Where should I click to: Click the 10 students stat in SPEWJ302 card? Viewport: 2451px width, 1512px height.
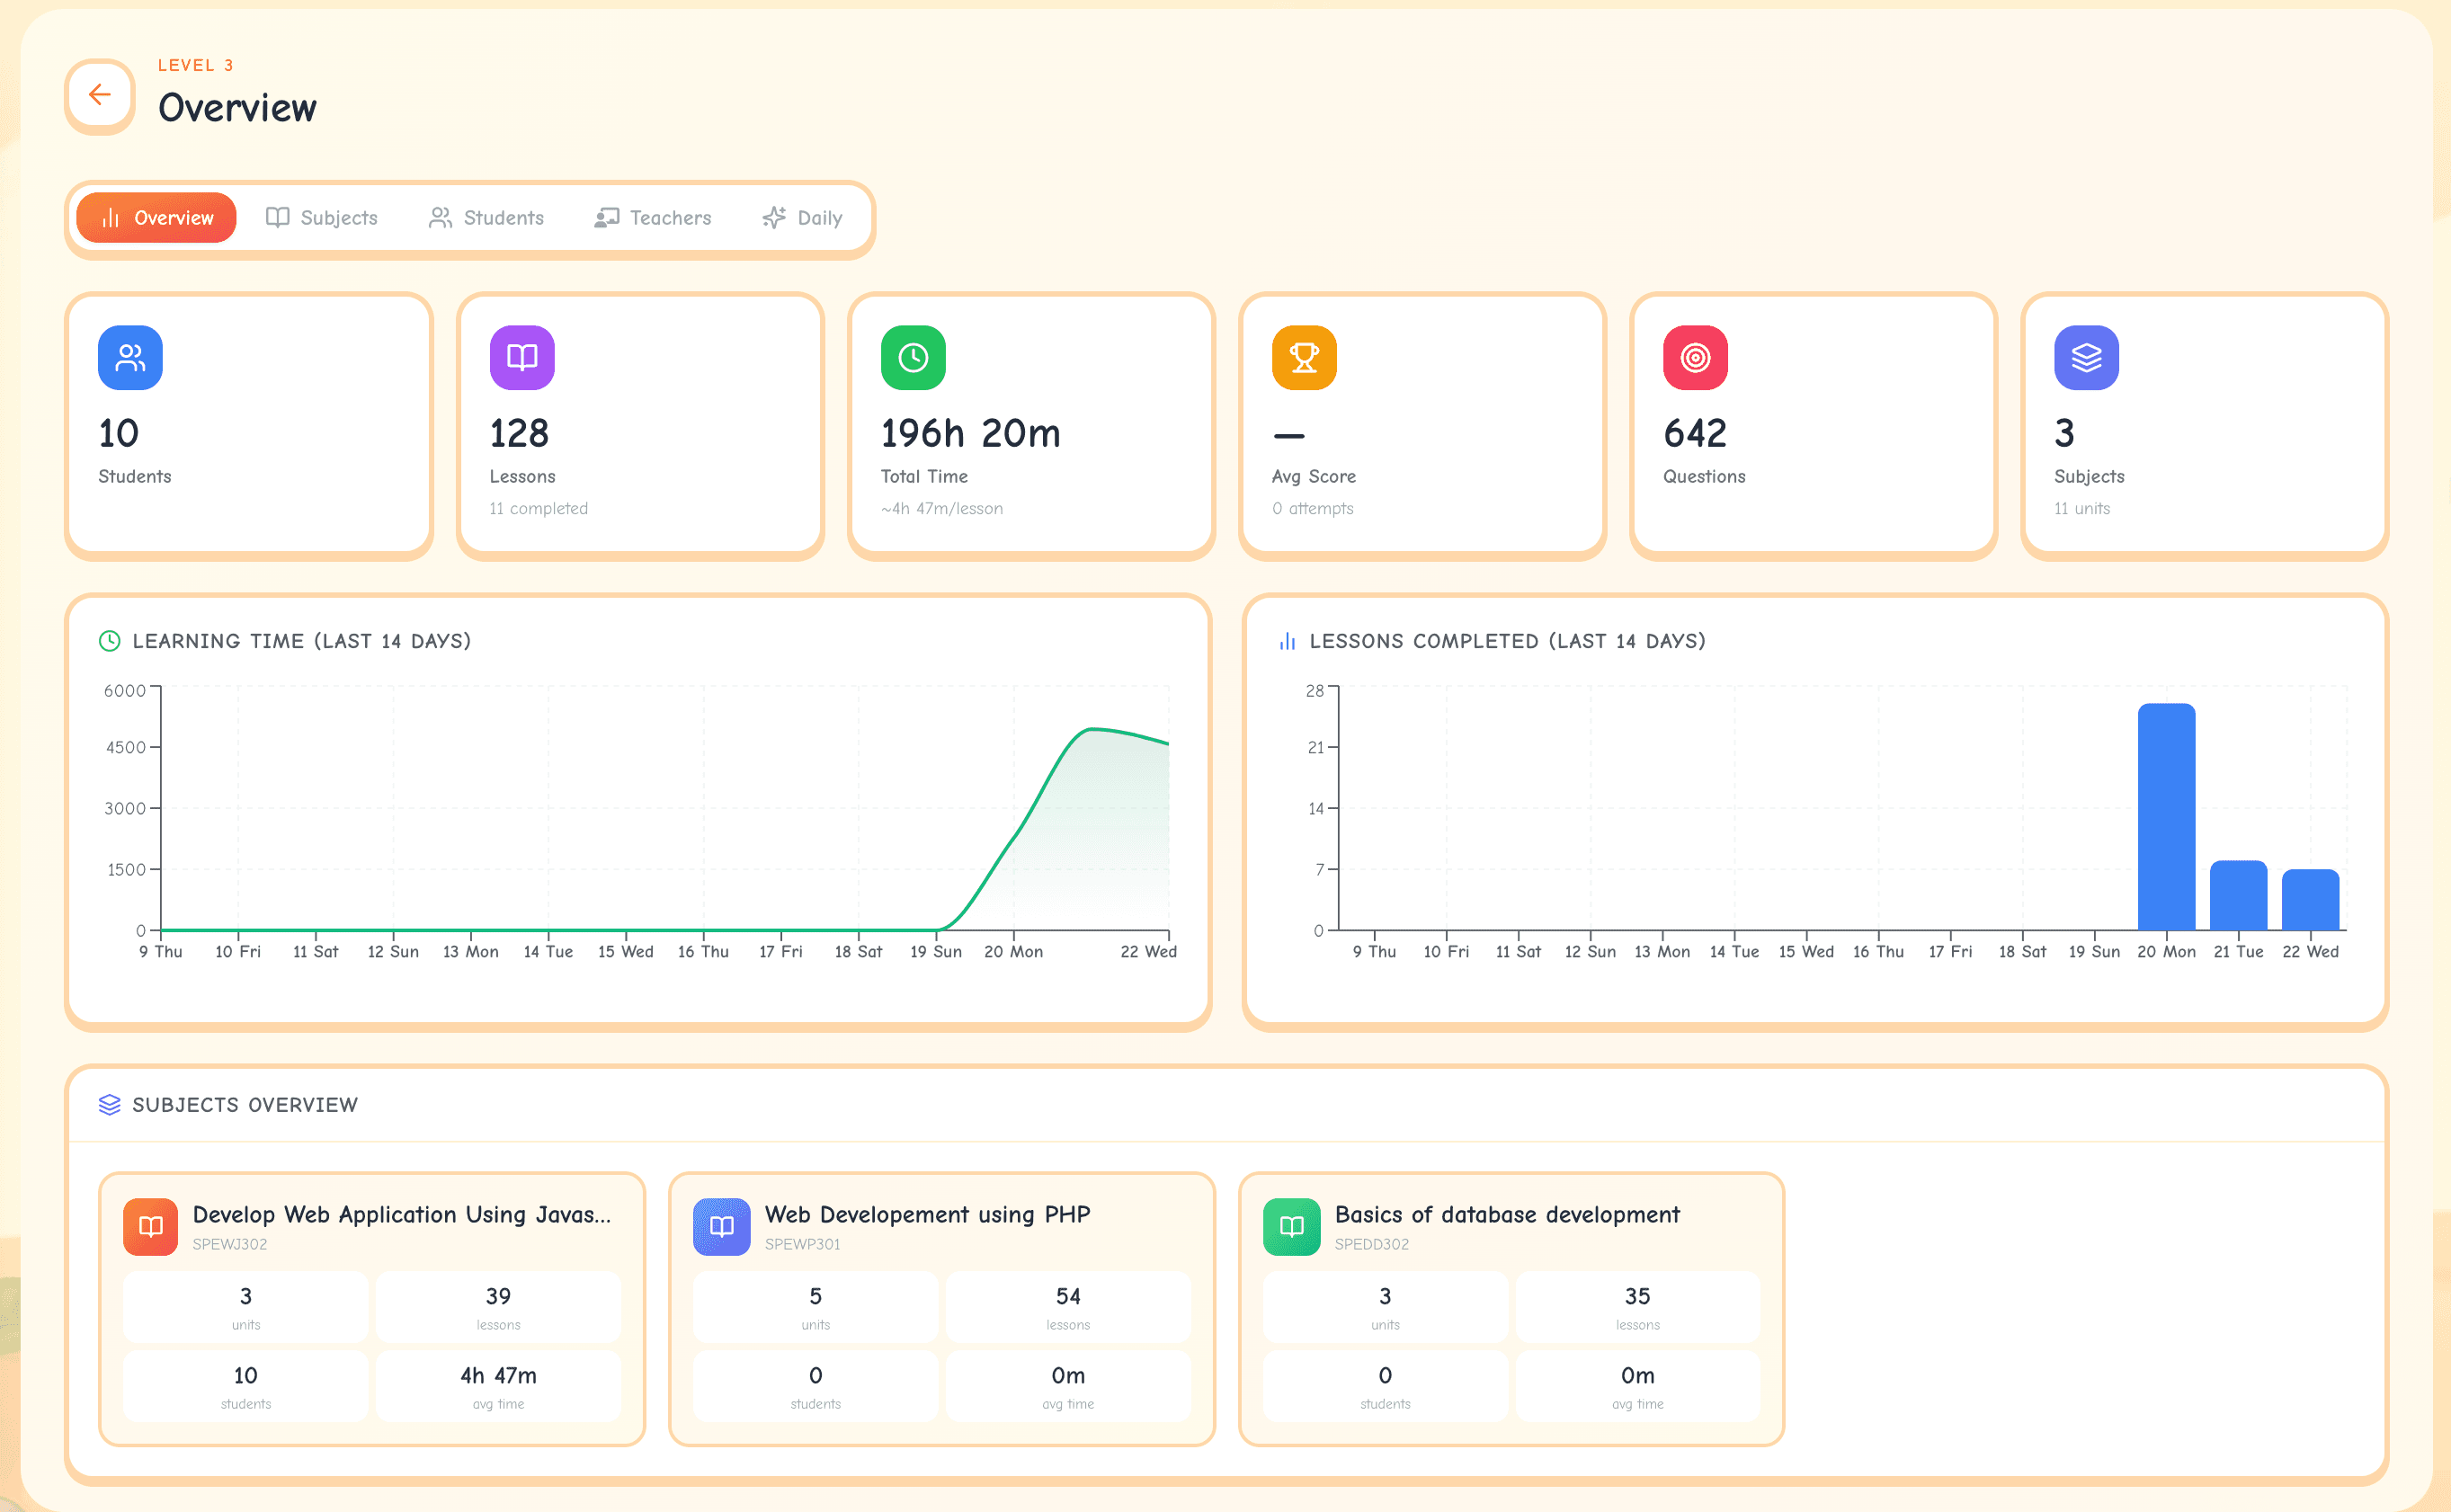click(245, 1387)
